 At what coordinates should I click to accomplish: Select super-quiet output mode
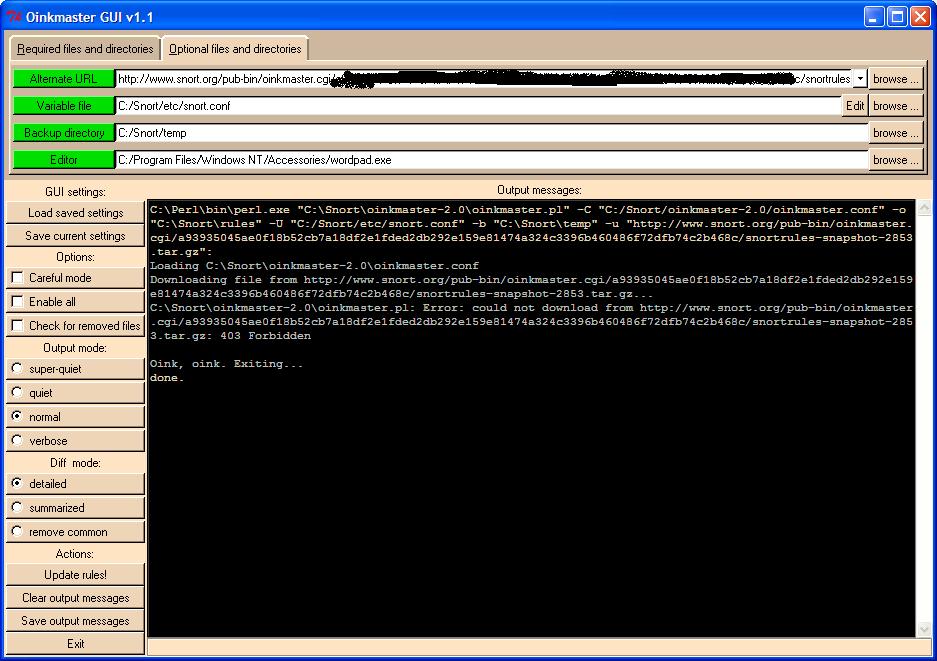(17, 369)
